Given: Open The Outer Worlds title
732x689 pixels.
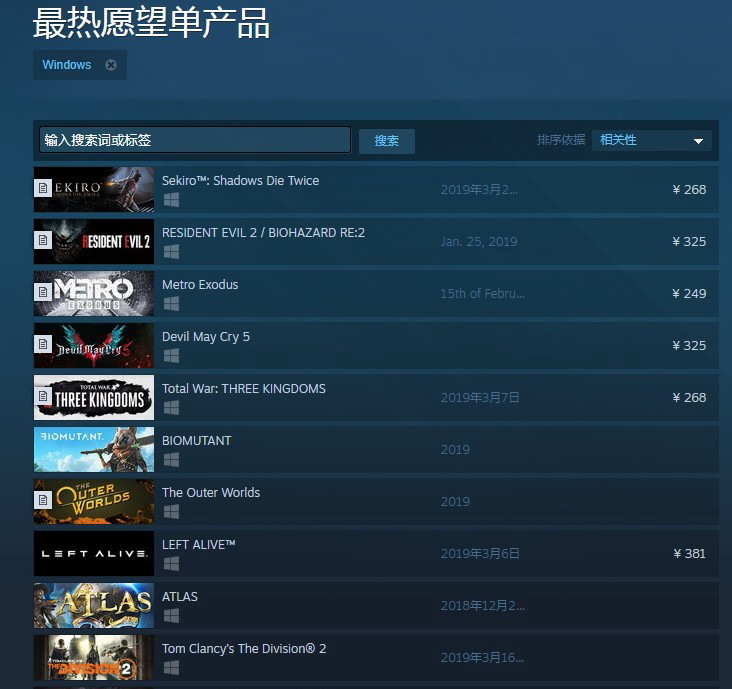Looking at the screenshot, I should (x=211, y=492).
